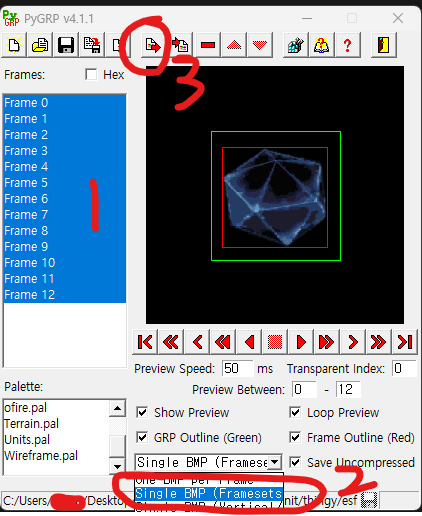Click palette list scroll down arrow
422x516 pixels.
pyautogui.click(x=117, y=466)
